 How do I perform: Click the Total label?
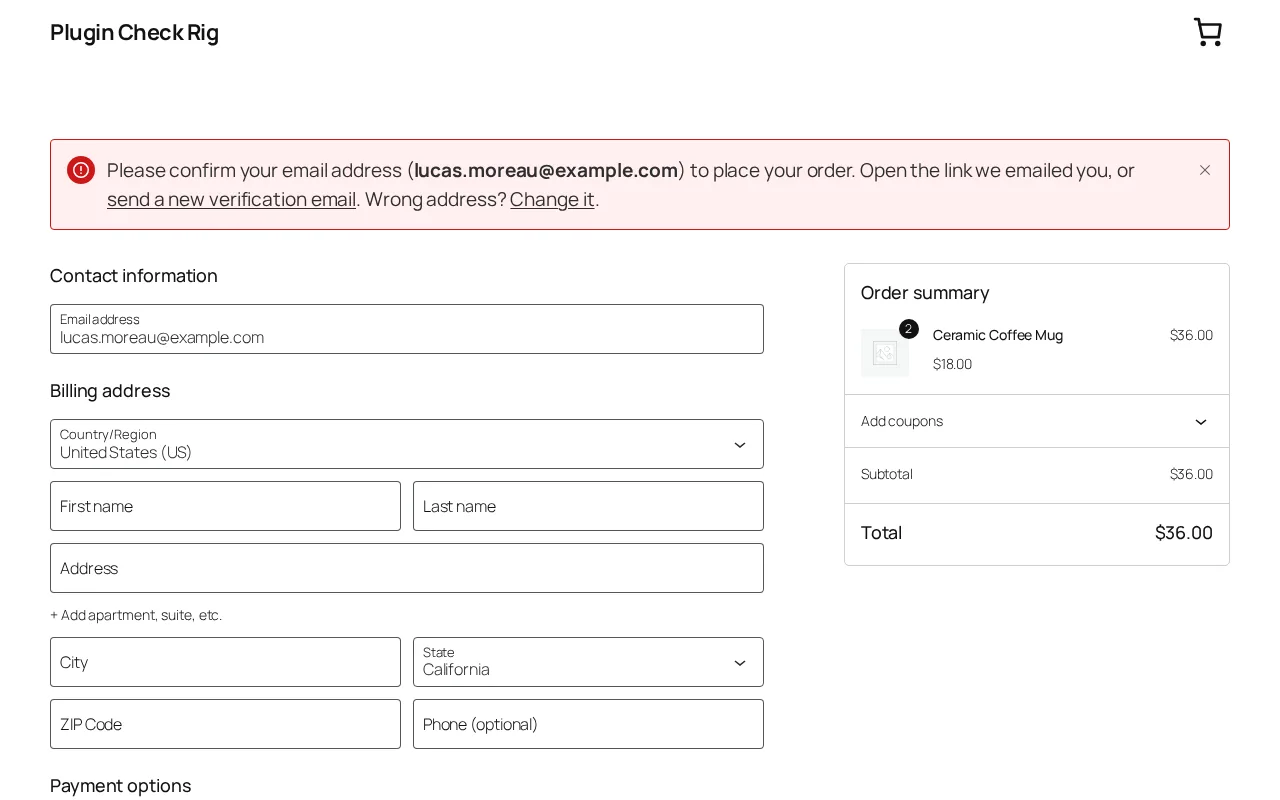tap(881, 533)
